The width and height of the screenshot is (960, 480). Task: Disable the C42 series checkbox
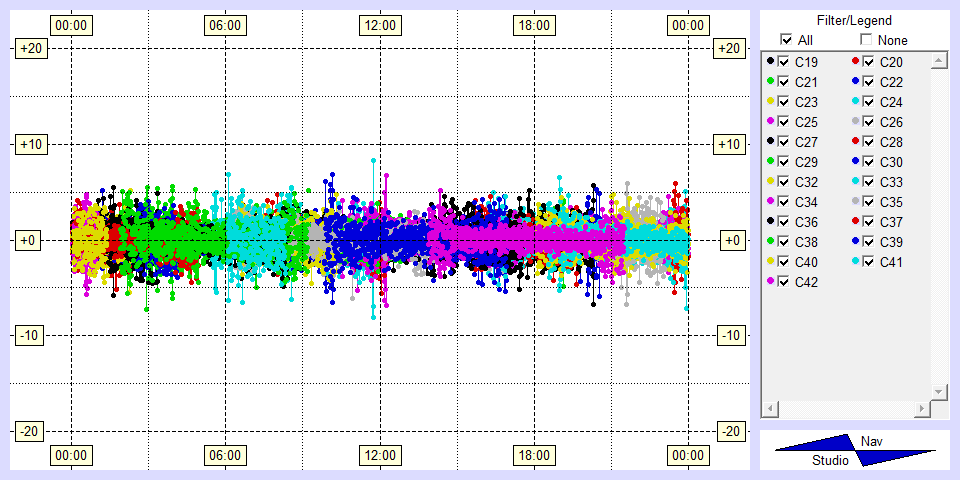pyautogui.click(x=784, y=282)
